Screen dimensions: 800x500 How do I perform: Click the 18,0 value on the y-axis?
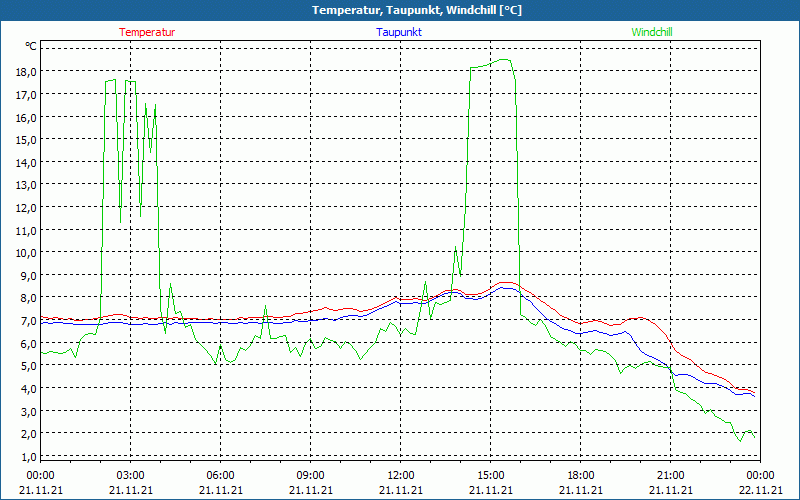point(26,71)
